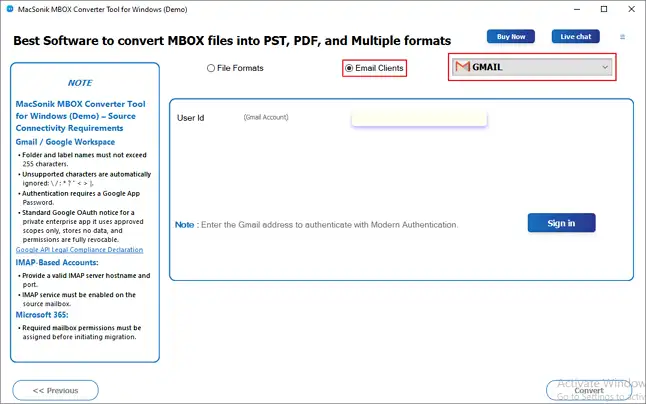Image resolution: width=646 pixels, height=404 pixels.
Task: Expand the GMAIL email client dropdown arrow
Action: click(x=605, y=67)
